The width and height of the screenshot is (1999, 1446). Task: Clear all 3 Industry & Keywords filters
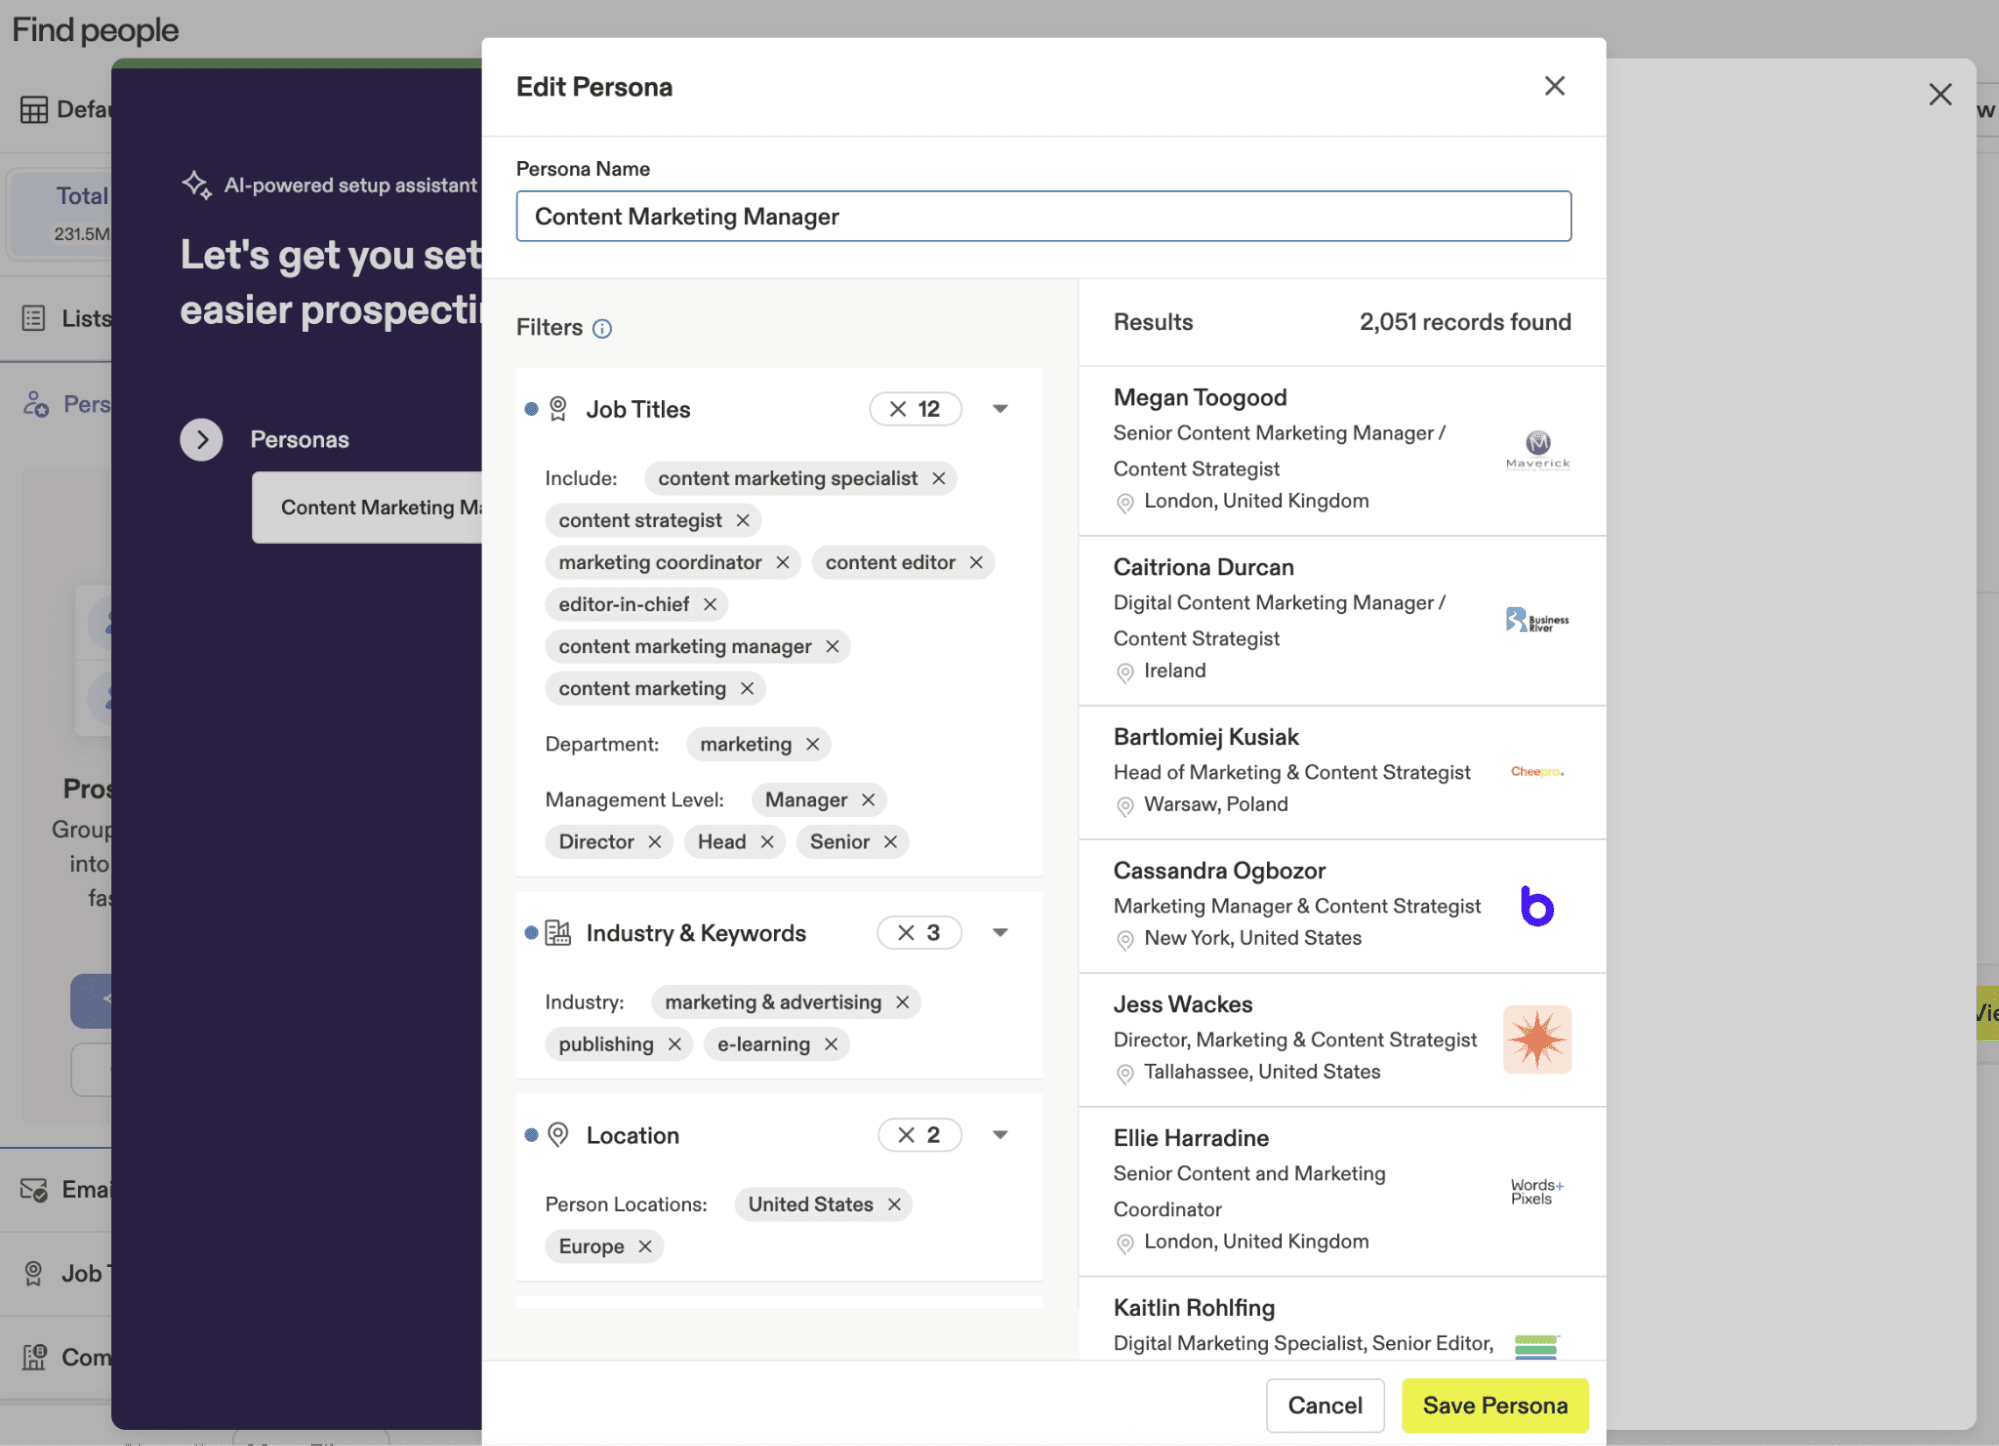[x=906, y=933]
